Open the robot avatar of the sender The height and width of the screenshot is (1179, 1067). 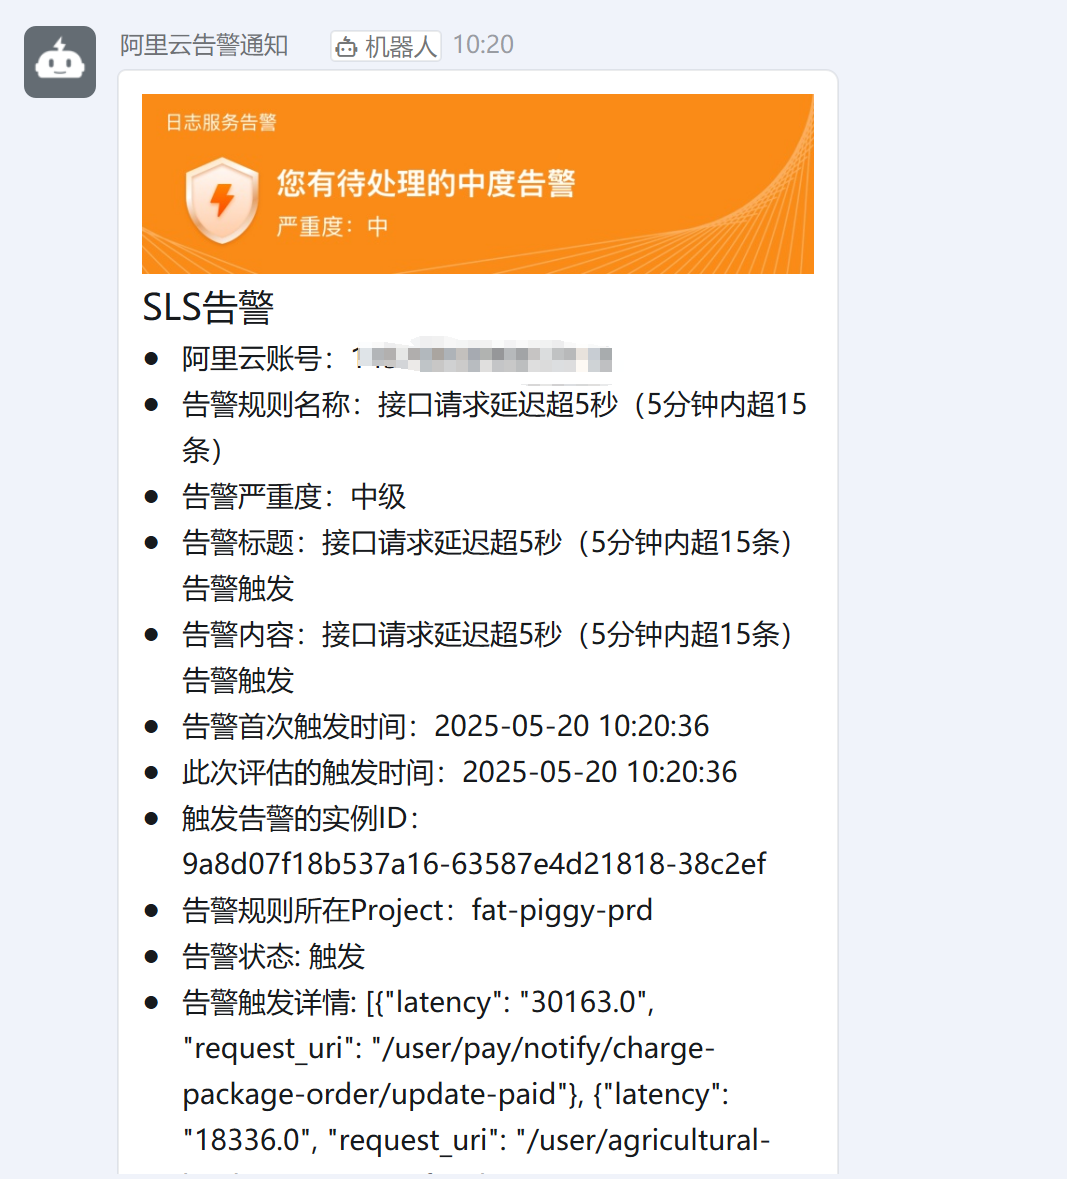pos(60,62)
